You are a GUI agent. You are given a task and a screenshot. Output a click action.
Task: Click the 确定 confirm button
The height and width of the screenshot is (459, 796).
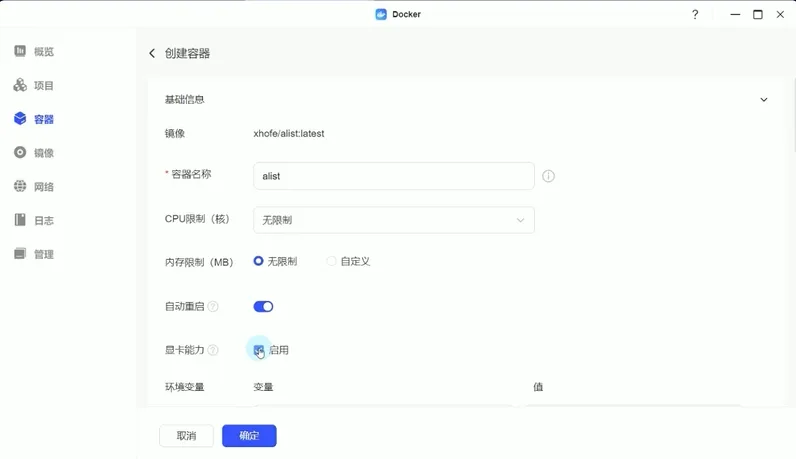[249, 436]
